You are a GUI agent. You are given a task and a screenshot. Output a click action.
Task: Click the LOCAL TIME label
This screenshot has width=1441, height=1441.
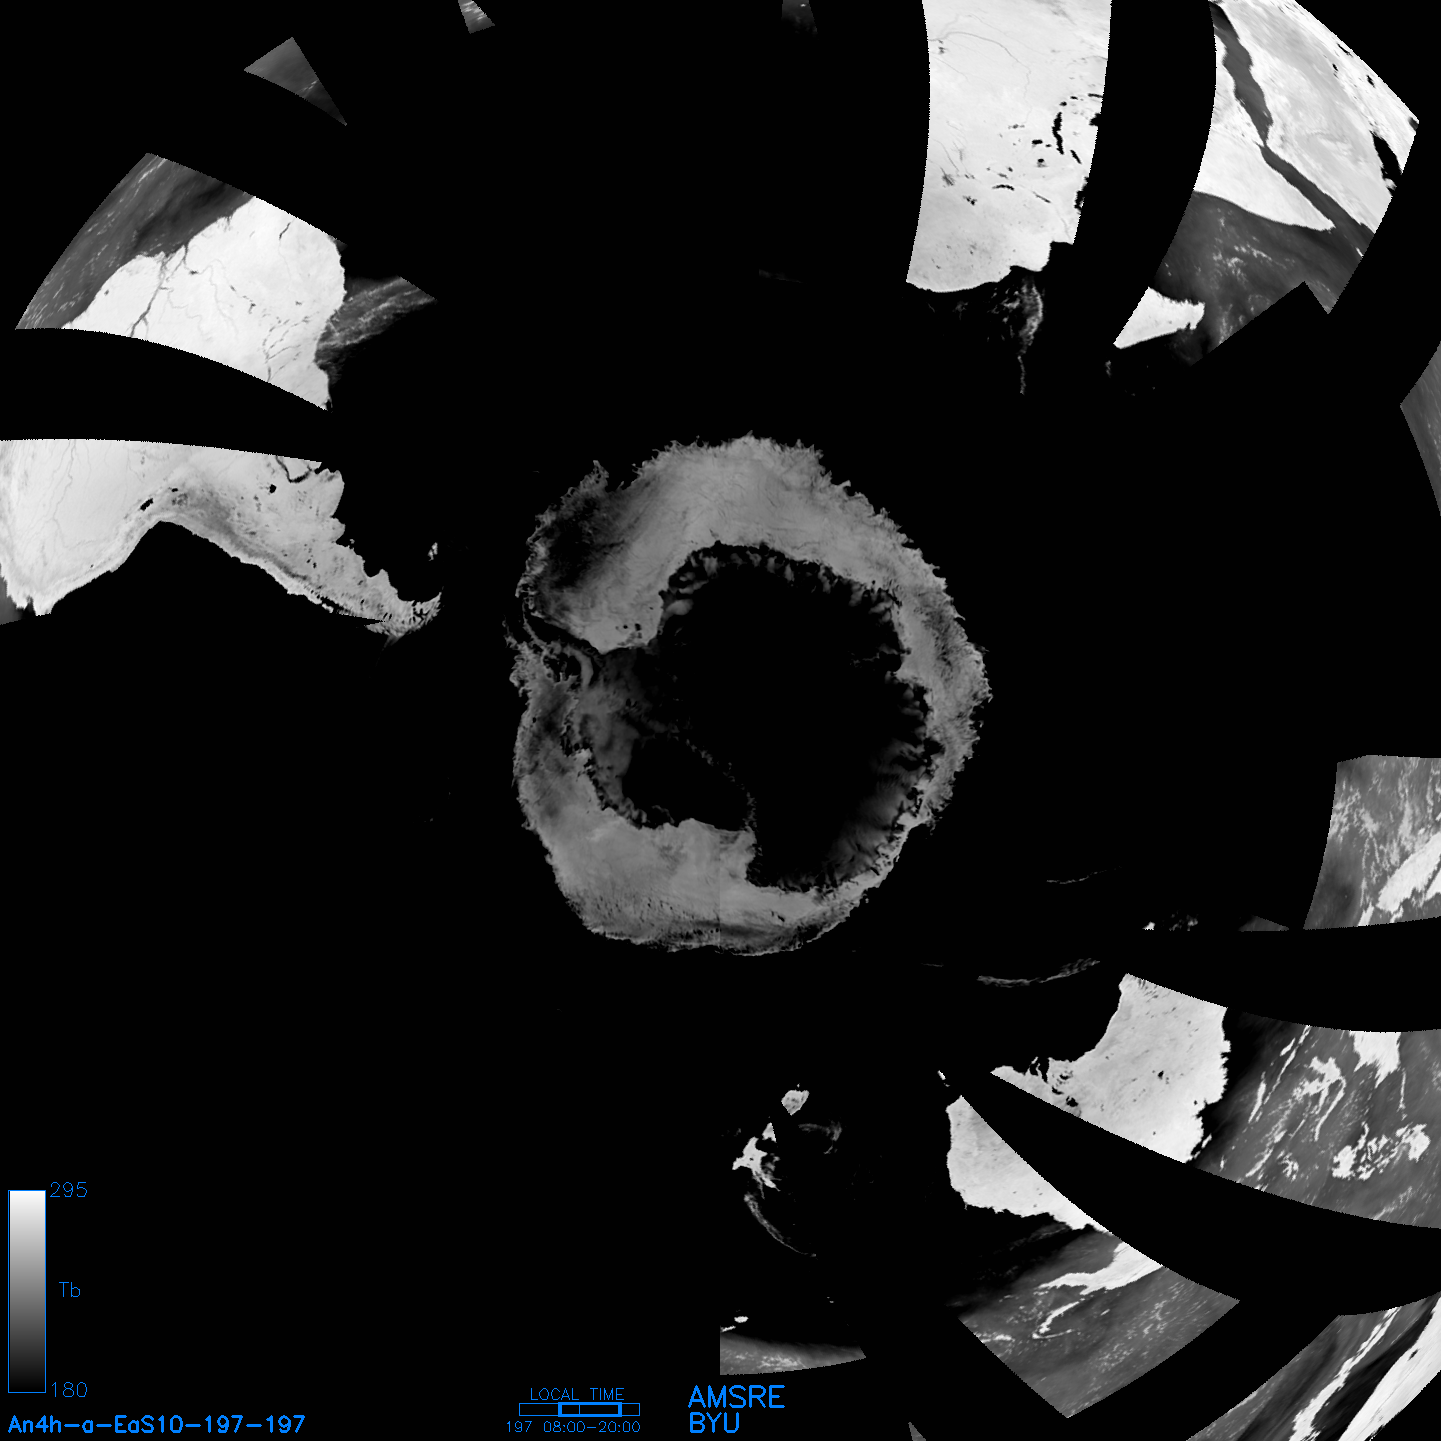pyautogui.click(x=577, y=1394)
